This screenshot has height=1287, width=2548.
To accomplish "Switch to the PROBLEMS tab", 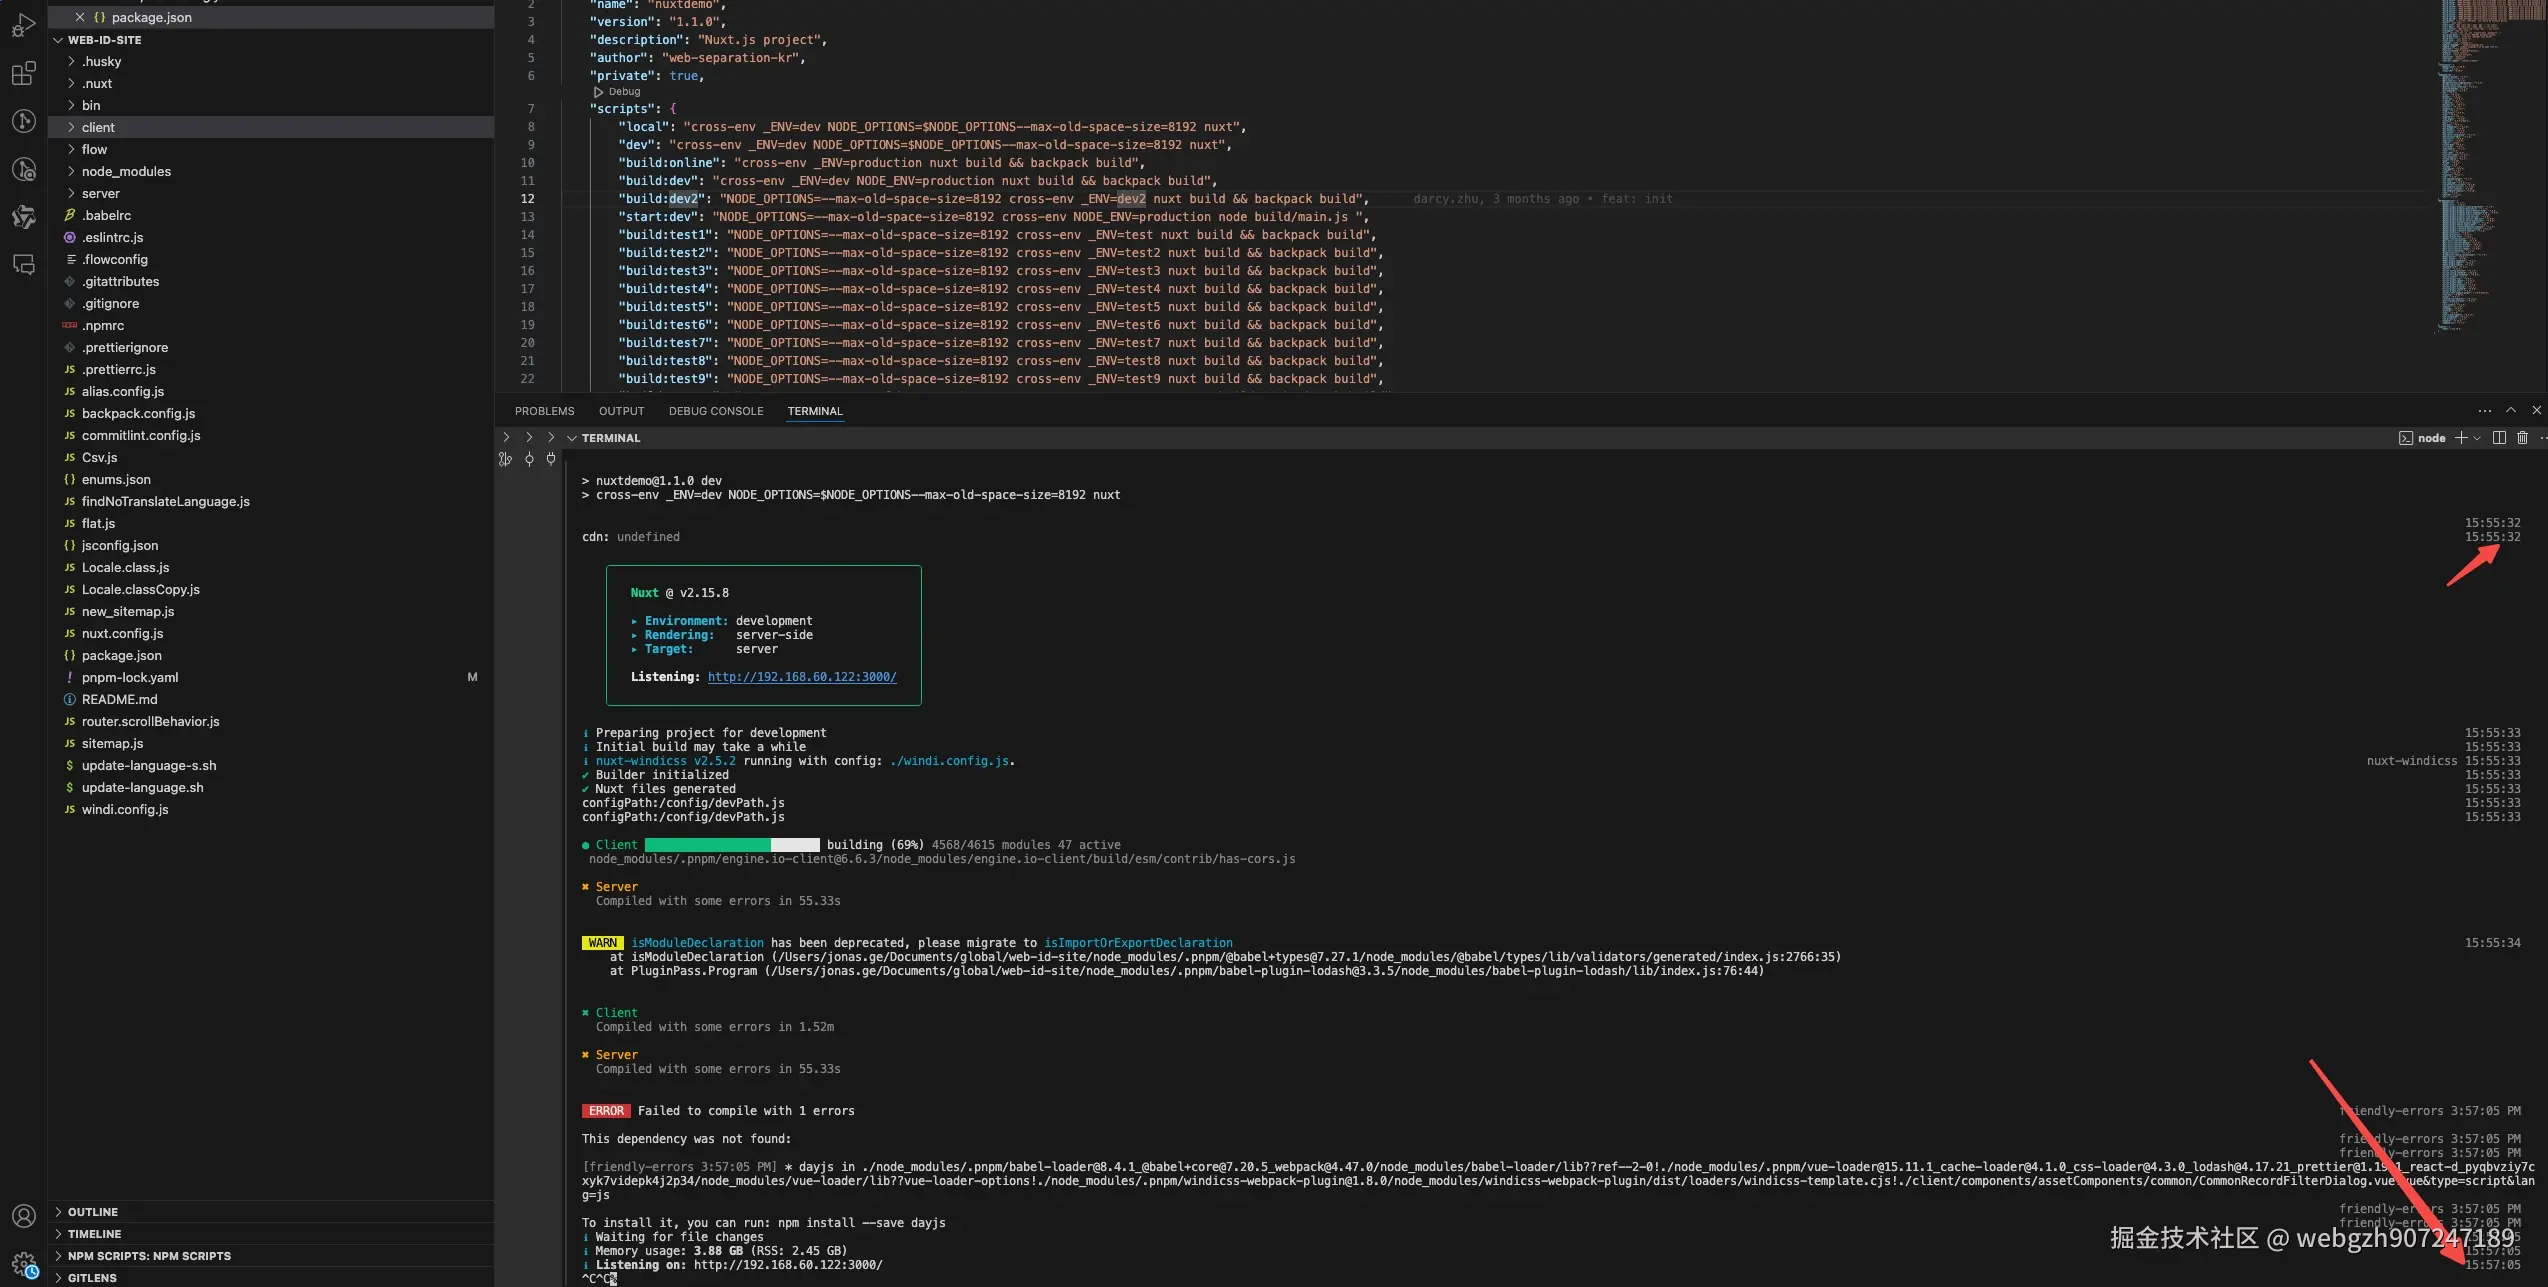I will (x=544, y=411).
